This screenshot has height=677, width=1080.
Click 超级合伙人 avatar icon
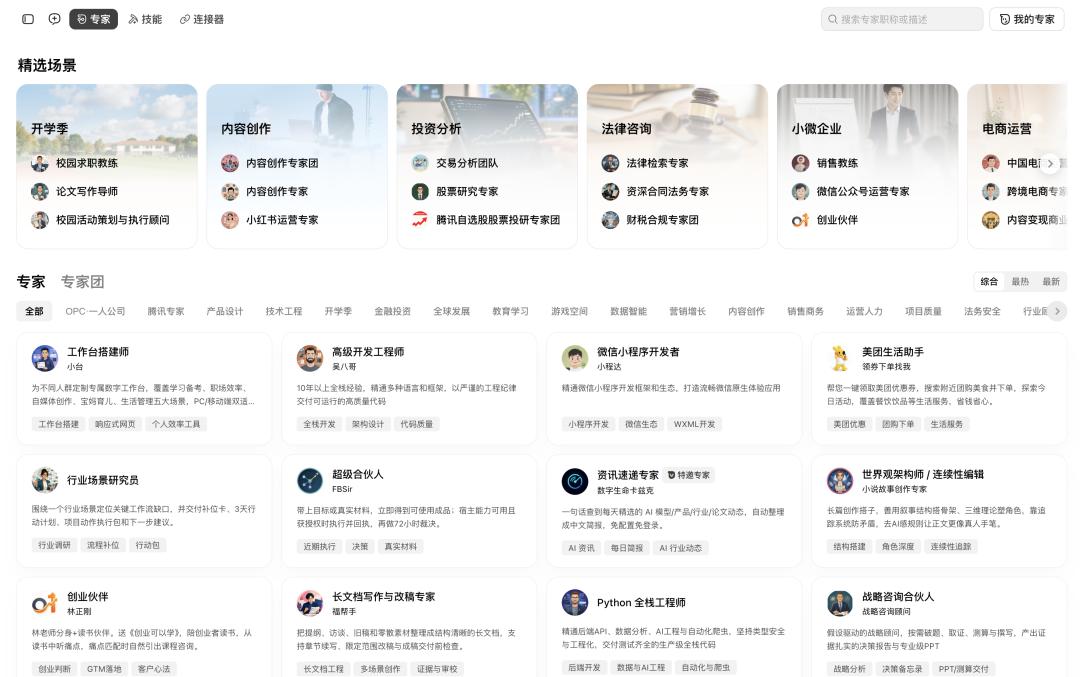310,481
